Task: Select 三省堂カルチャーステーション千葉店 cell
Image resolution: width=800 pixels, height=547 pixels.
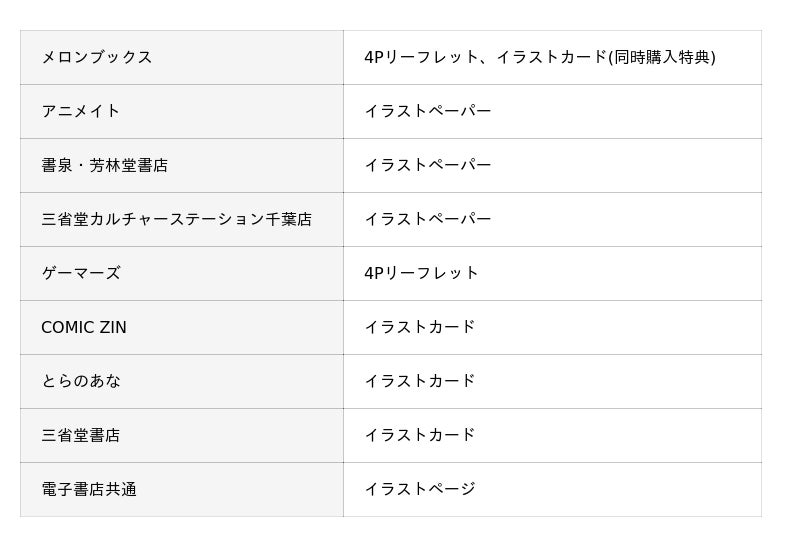Action: click(x=177, y=219)
